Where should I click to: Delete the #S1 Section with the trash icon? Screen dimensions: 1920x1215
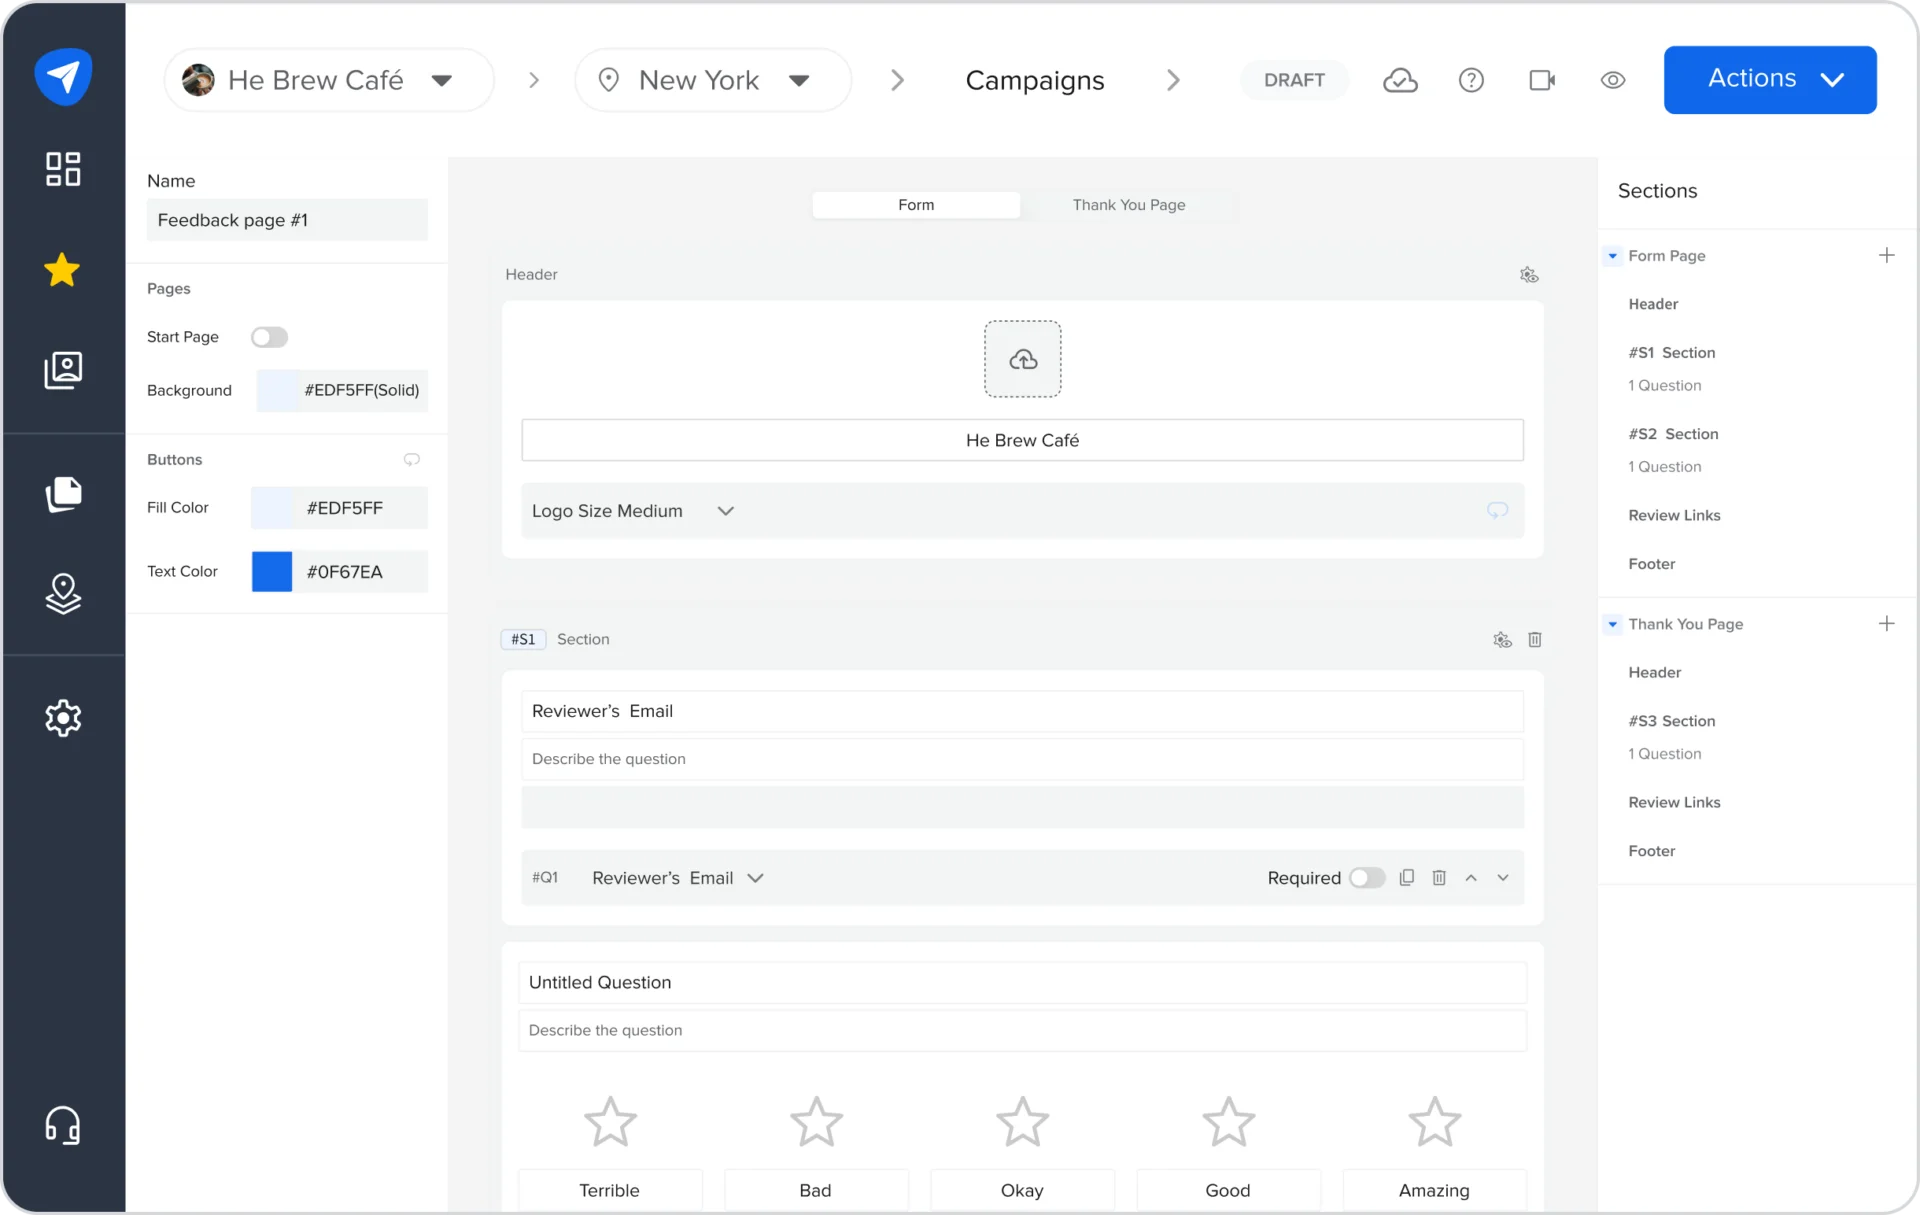(1536, 640)
